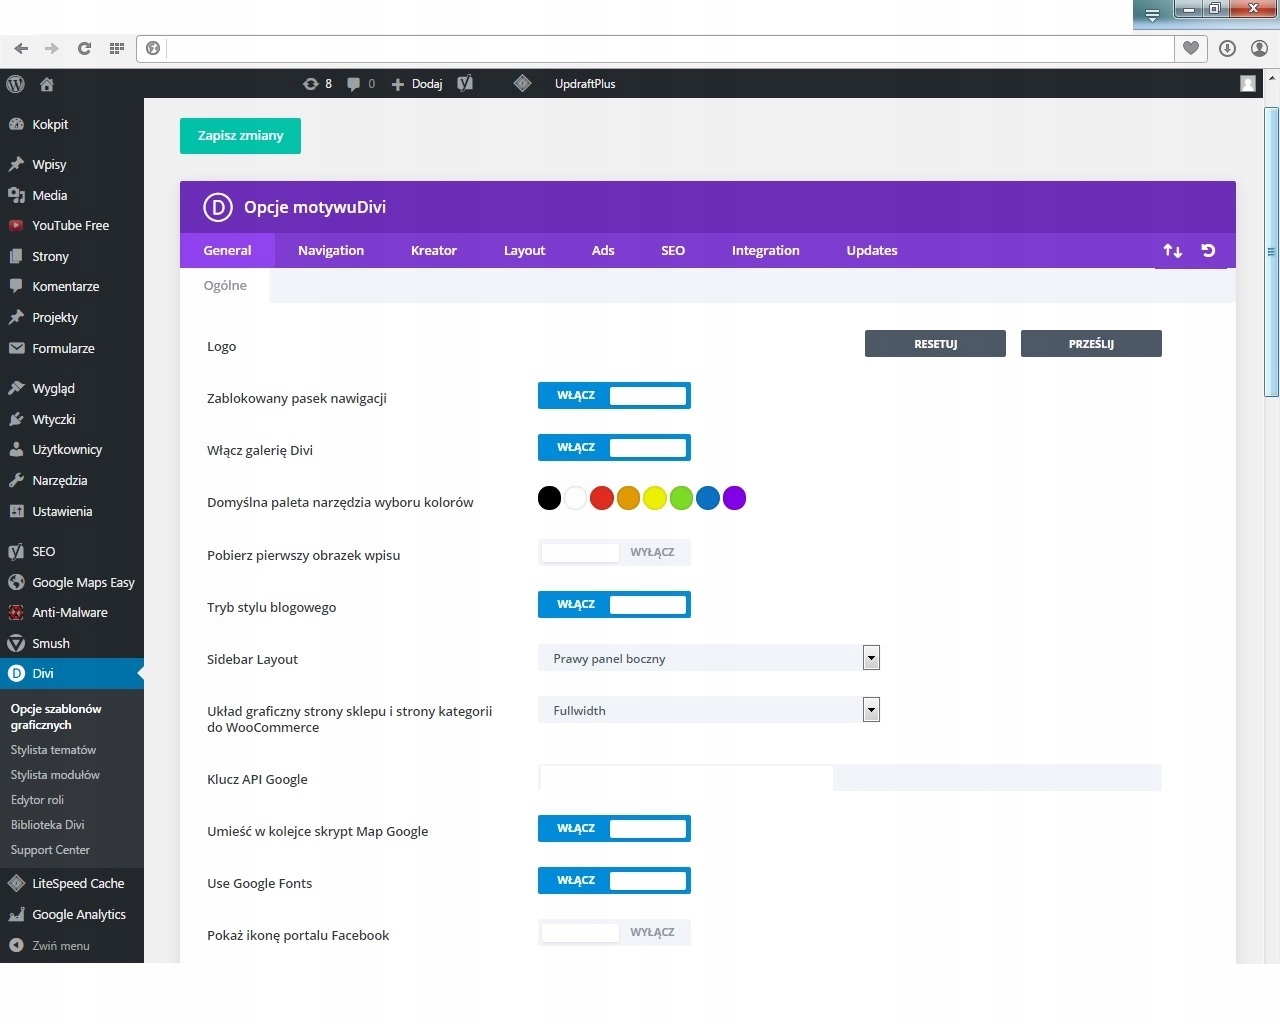This screenshot has width=1280, height=1024.
Task: Open YouTube Free plugin menu
Action: (72, 225)
